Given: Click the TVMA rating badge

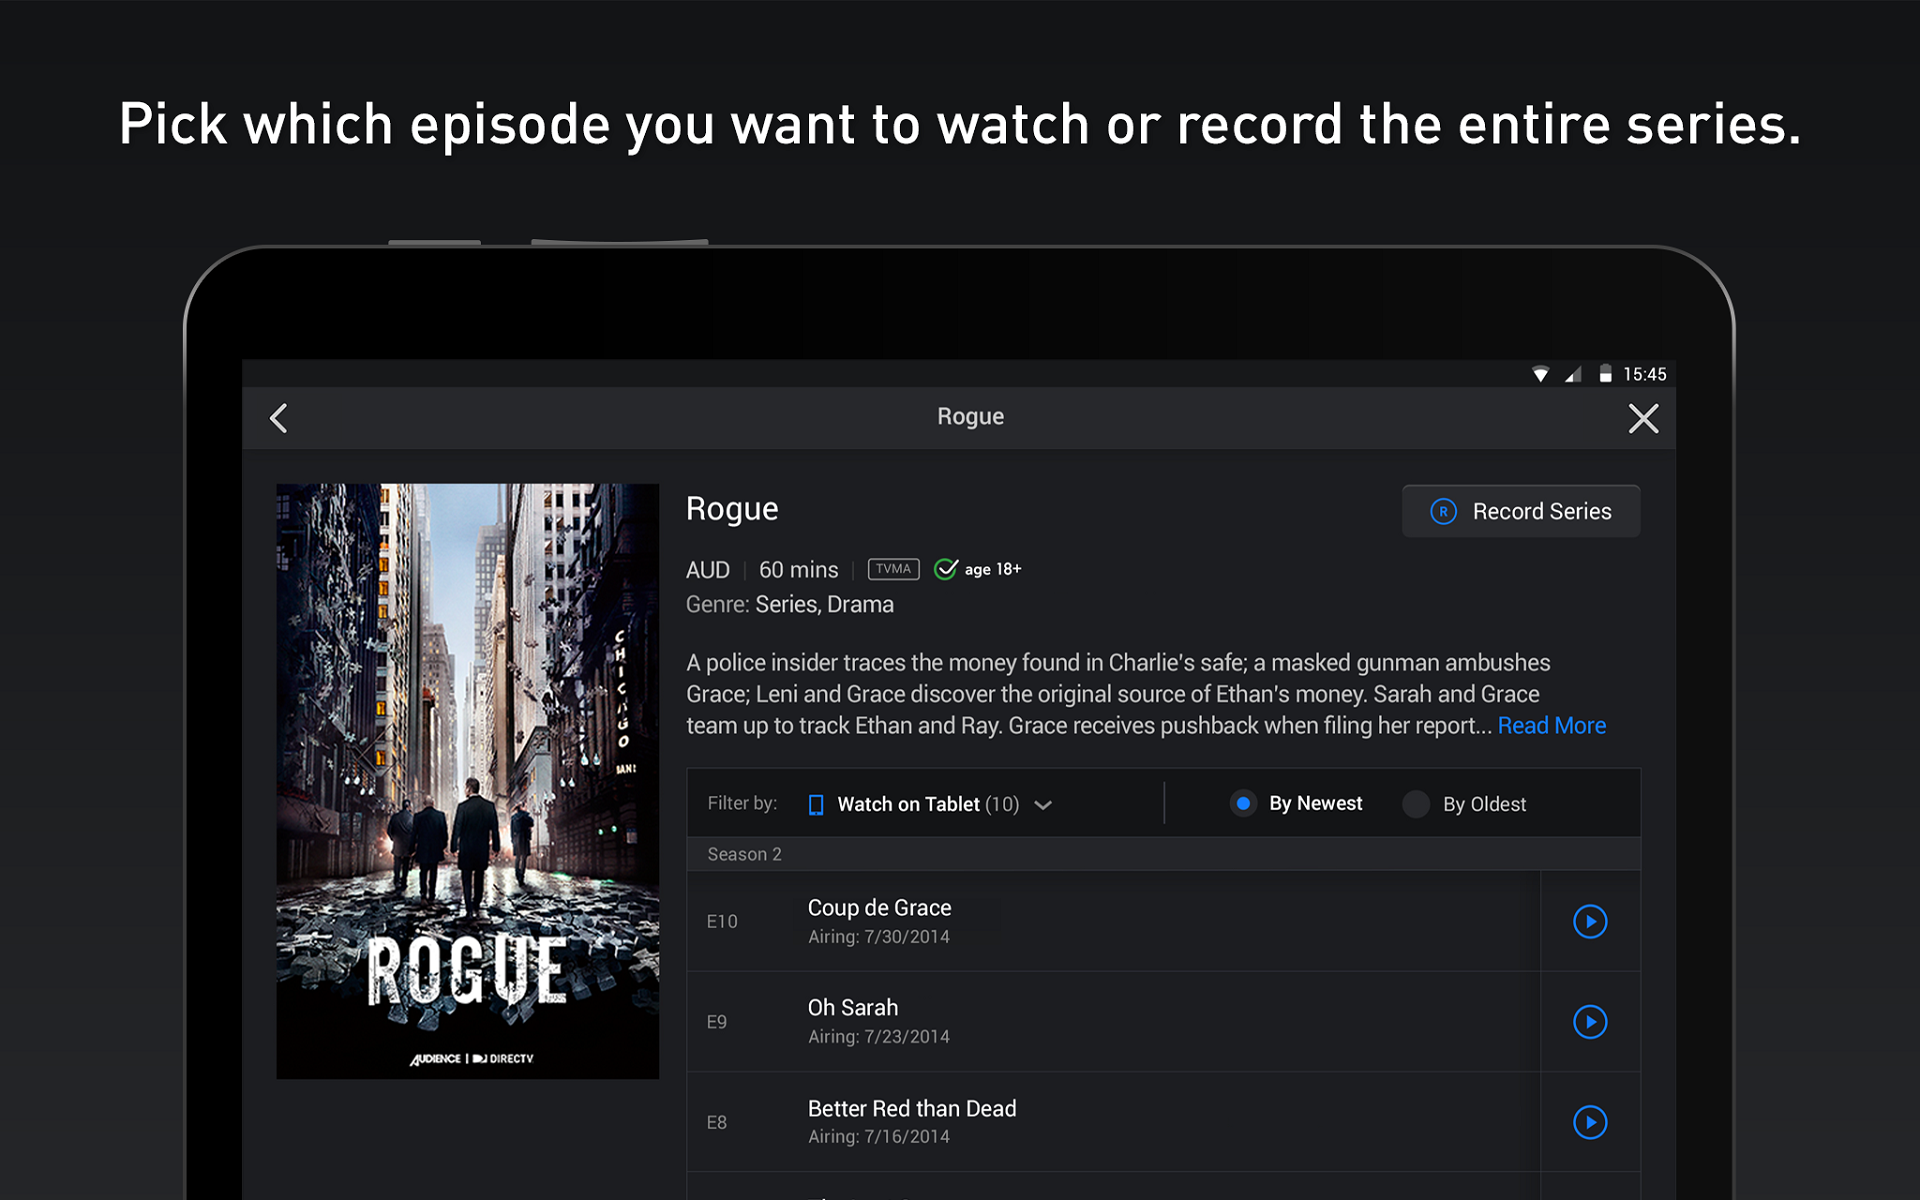Looking at the screenshot, I should click(x=893, y=569).
